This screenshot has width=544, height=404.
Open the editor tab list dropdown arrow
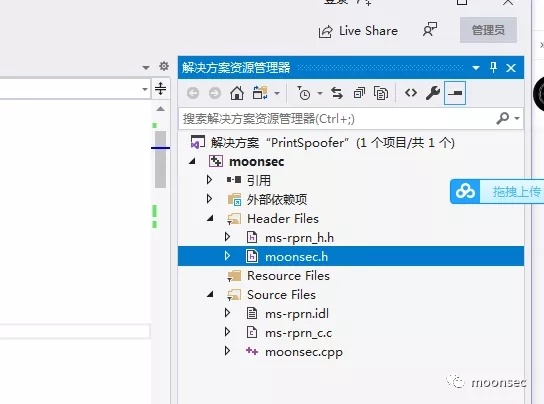[x=146, y=67]
